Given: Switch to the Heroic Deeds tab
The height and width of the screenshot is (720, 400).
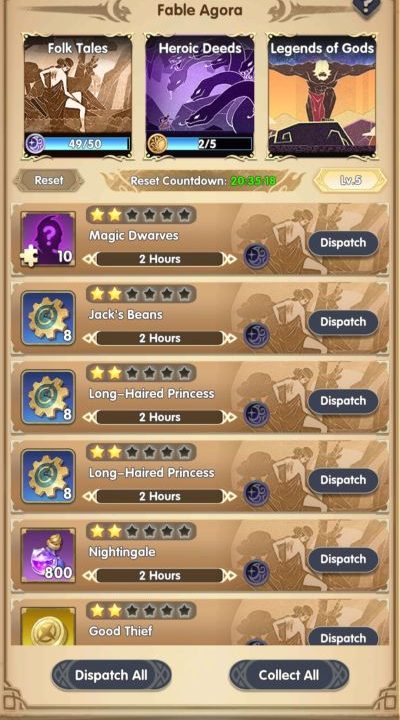Looking at the screenshot, I should tap(200, 96).
